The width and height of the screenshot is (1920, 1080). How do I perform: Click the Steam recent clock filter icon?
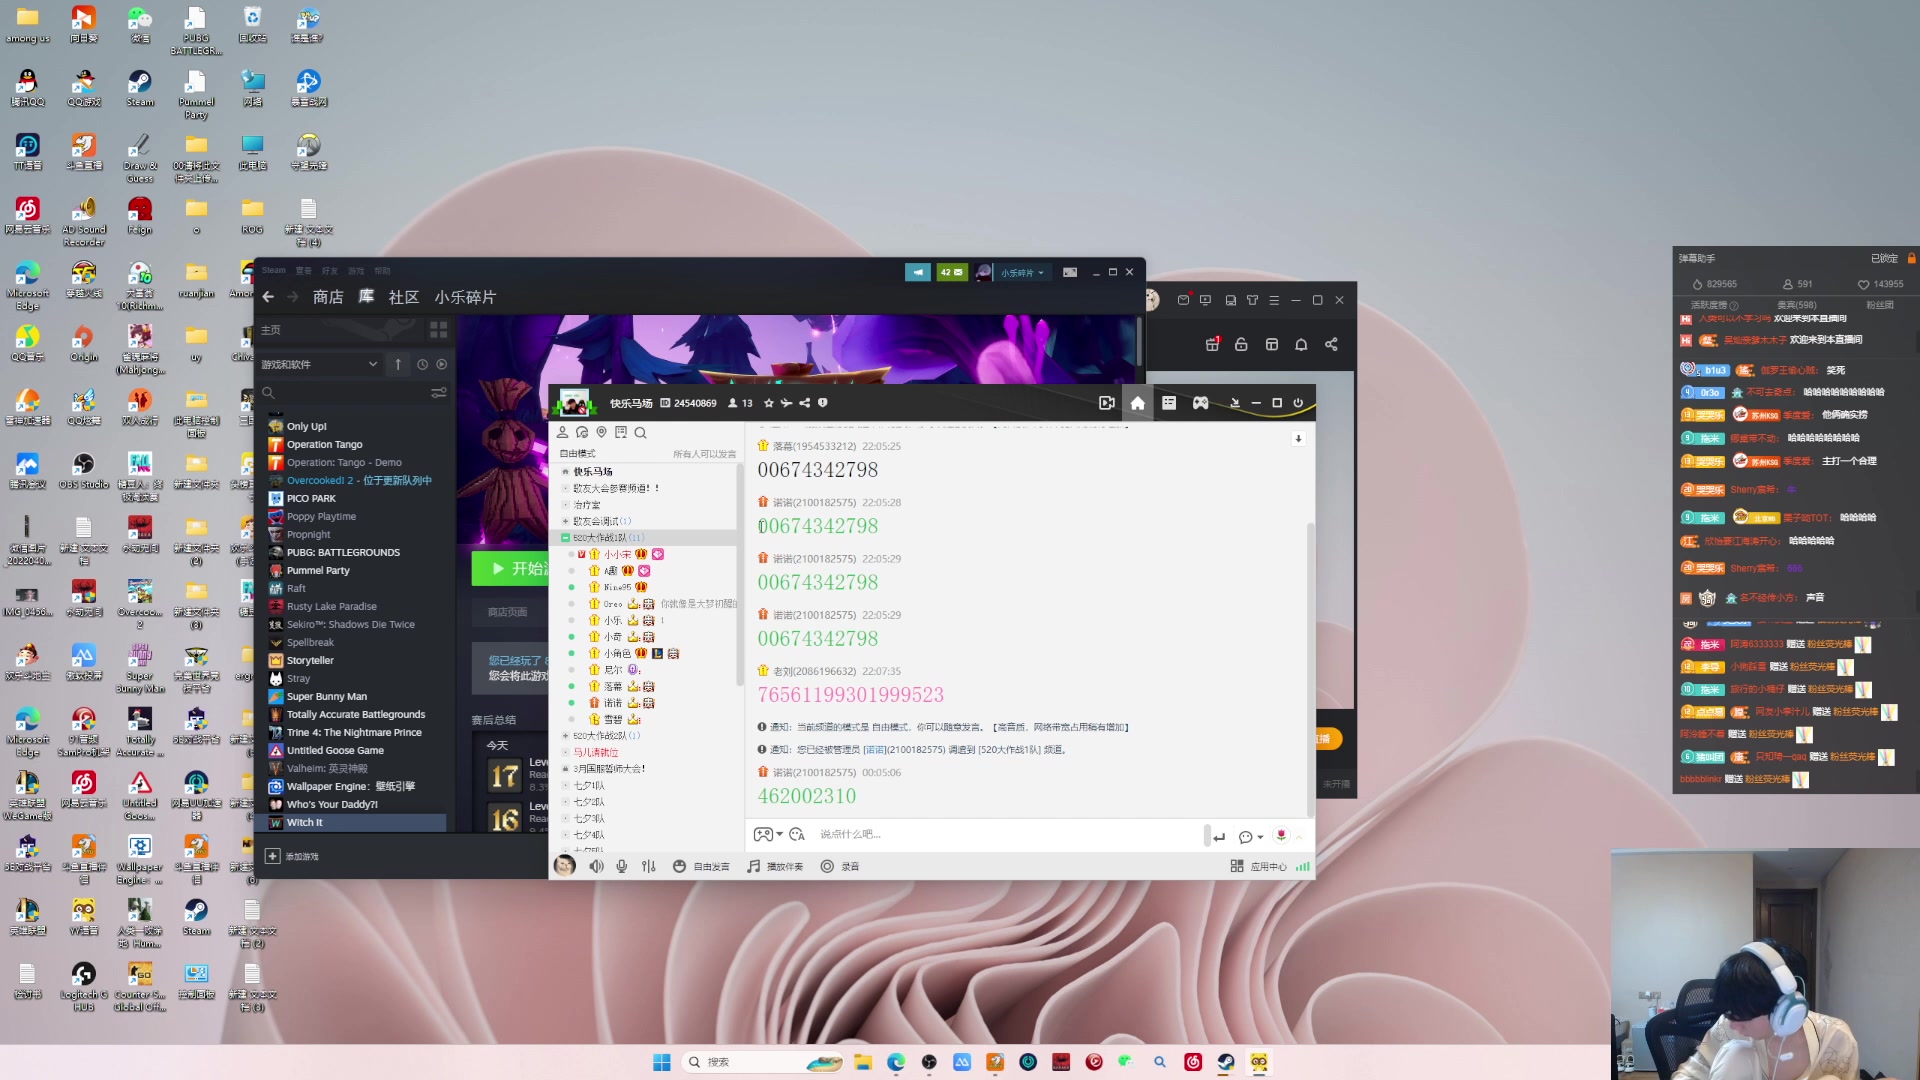point(422,364)
